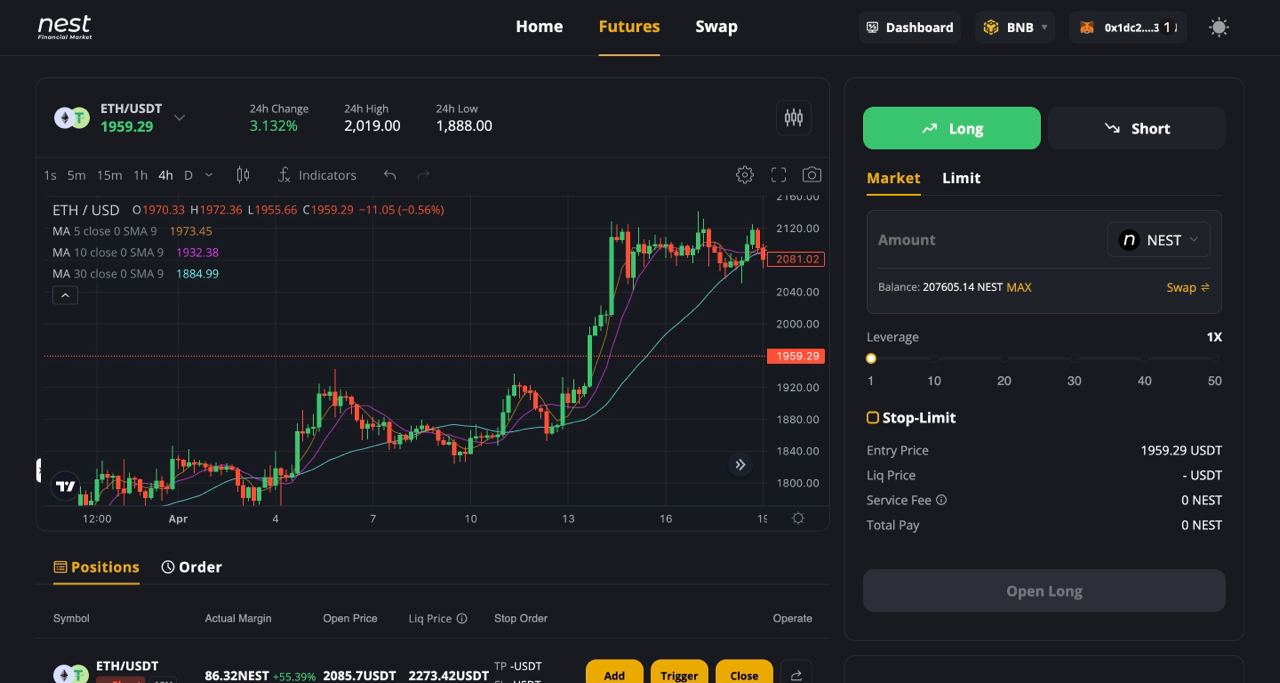Take chart snapshot with camera icon

tap(812, 175)
